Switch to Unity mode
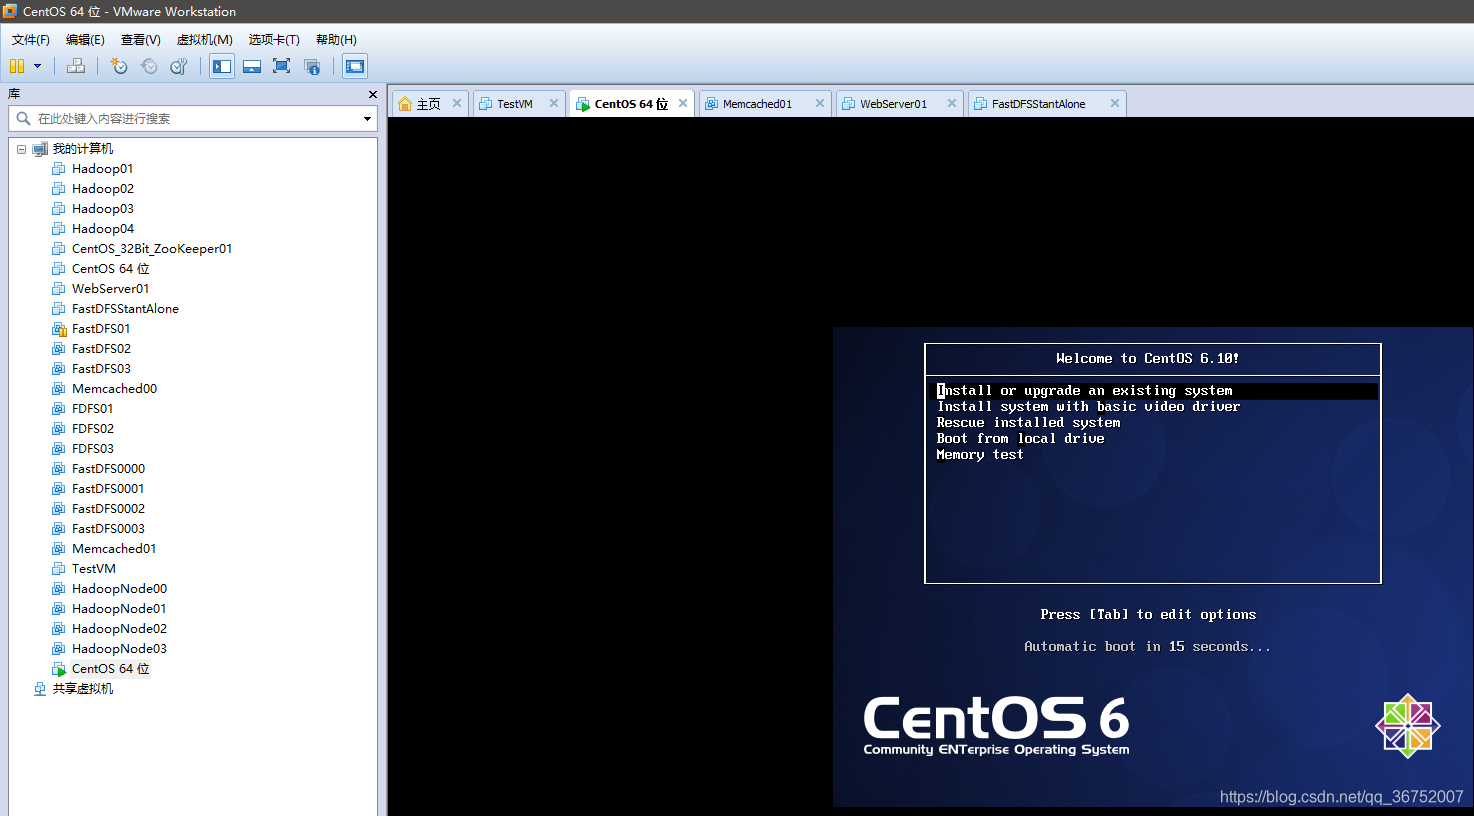 pos(312,66)
